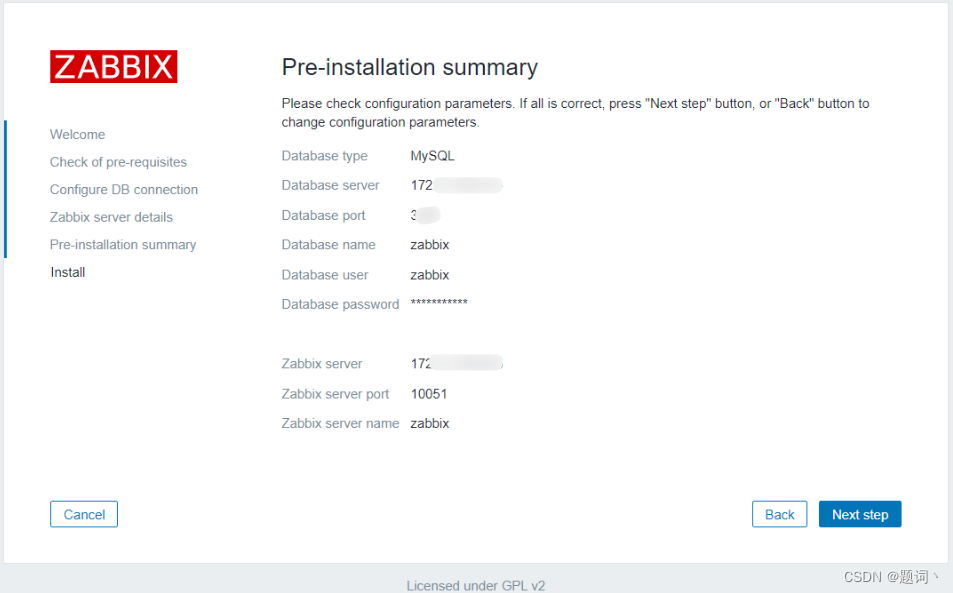This screenshot has height=593, width=953.
Task: Click the Zabbix server port 10051 value
Action: 429,393
